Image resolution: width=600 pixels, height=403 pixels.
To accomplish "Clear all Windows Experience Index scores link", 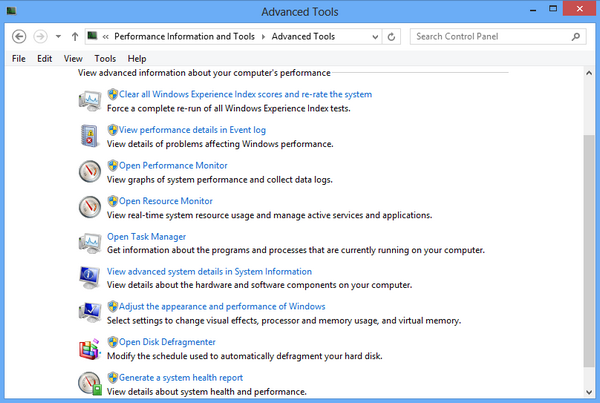I will [245, 94].
